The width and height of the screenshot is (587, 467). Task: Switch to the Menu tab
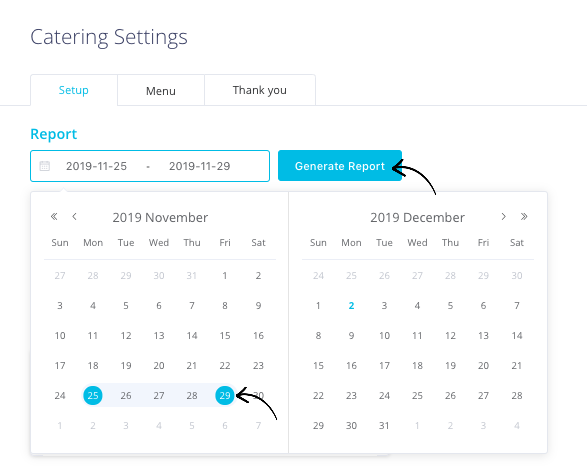[161, 91]
